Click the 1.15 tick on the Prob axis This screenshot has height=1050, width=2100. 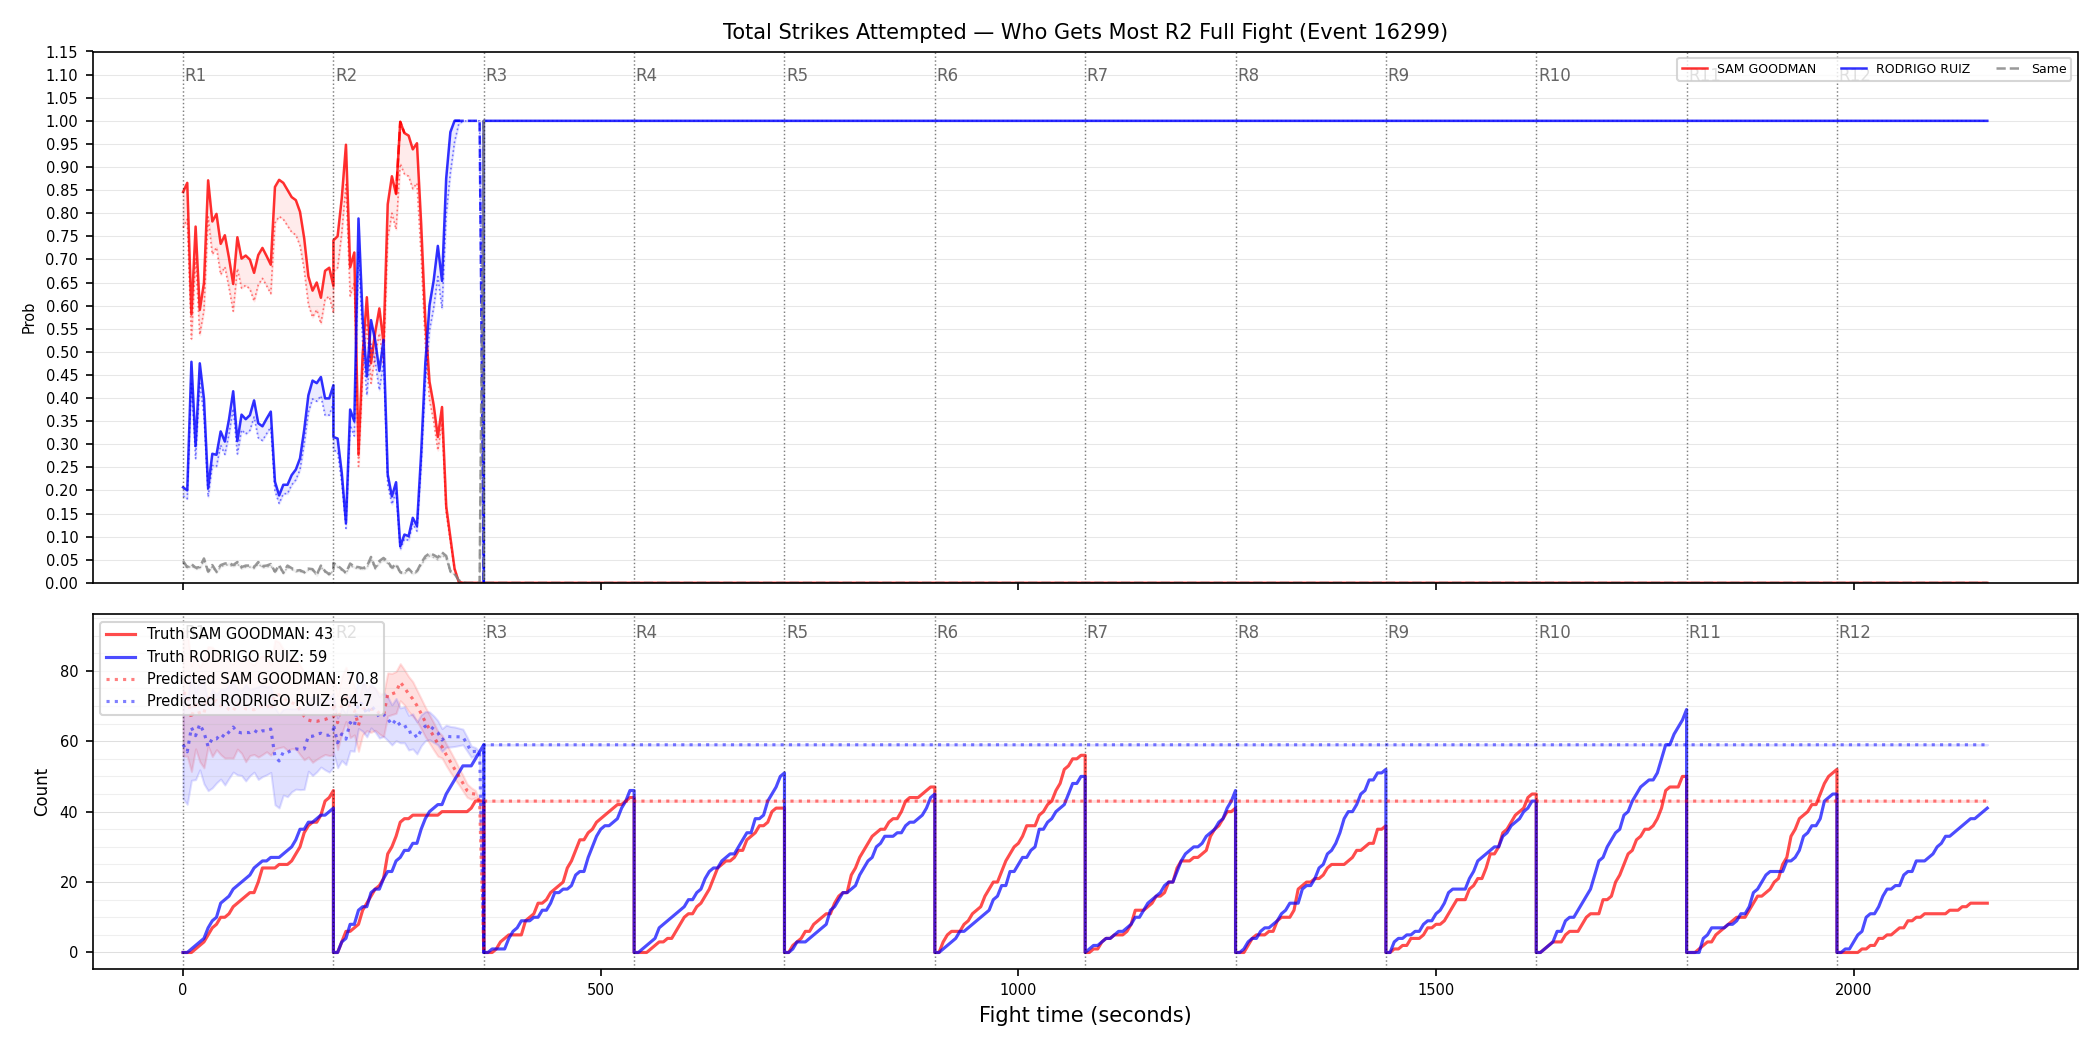[62, 52]
